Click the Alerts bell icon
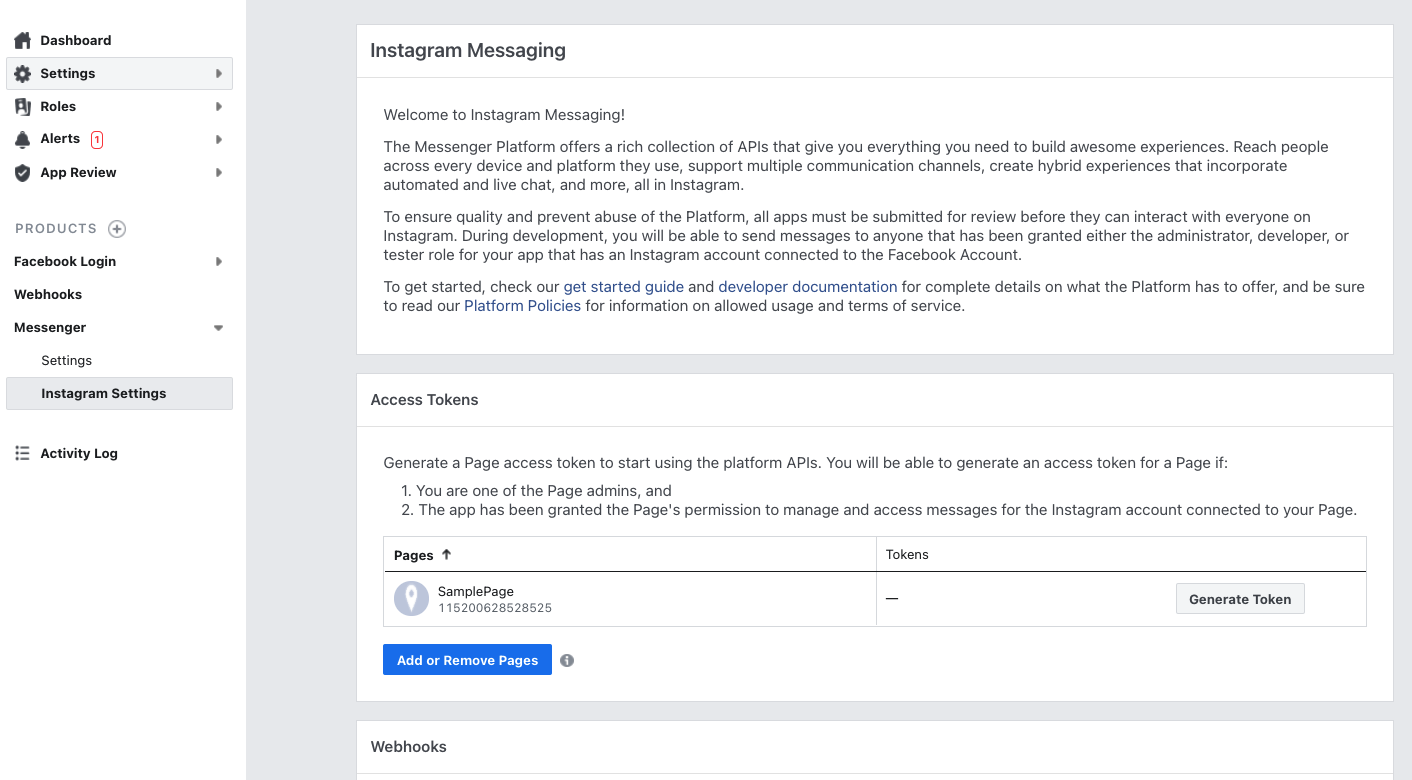Image resolution: width=1412 pixels, height=780 pixels. (x=22, y=140)
